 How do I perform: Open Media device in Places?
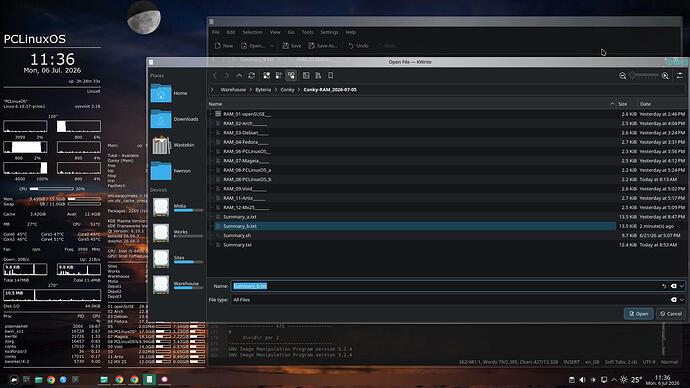pos(176,207)
